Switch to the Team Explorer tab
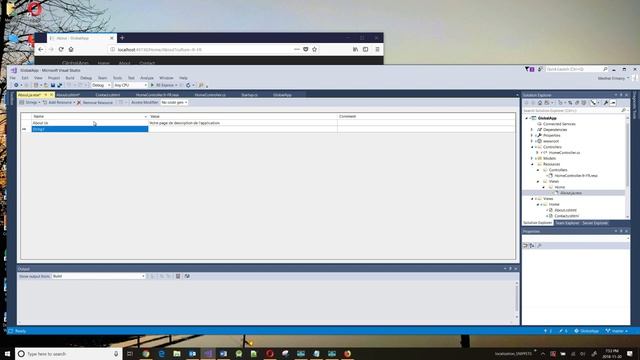Screen dimensions: 640x360 [567, 223]
